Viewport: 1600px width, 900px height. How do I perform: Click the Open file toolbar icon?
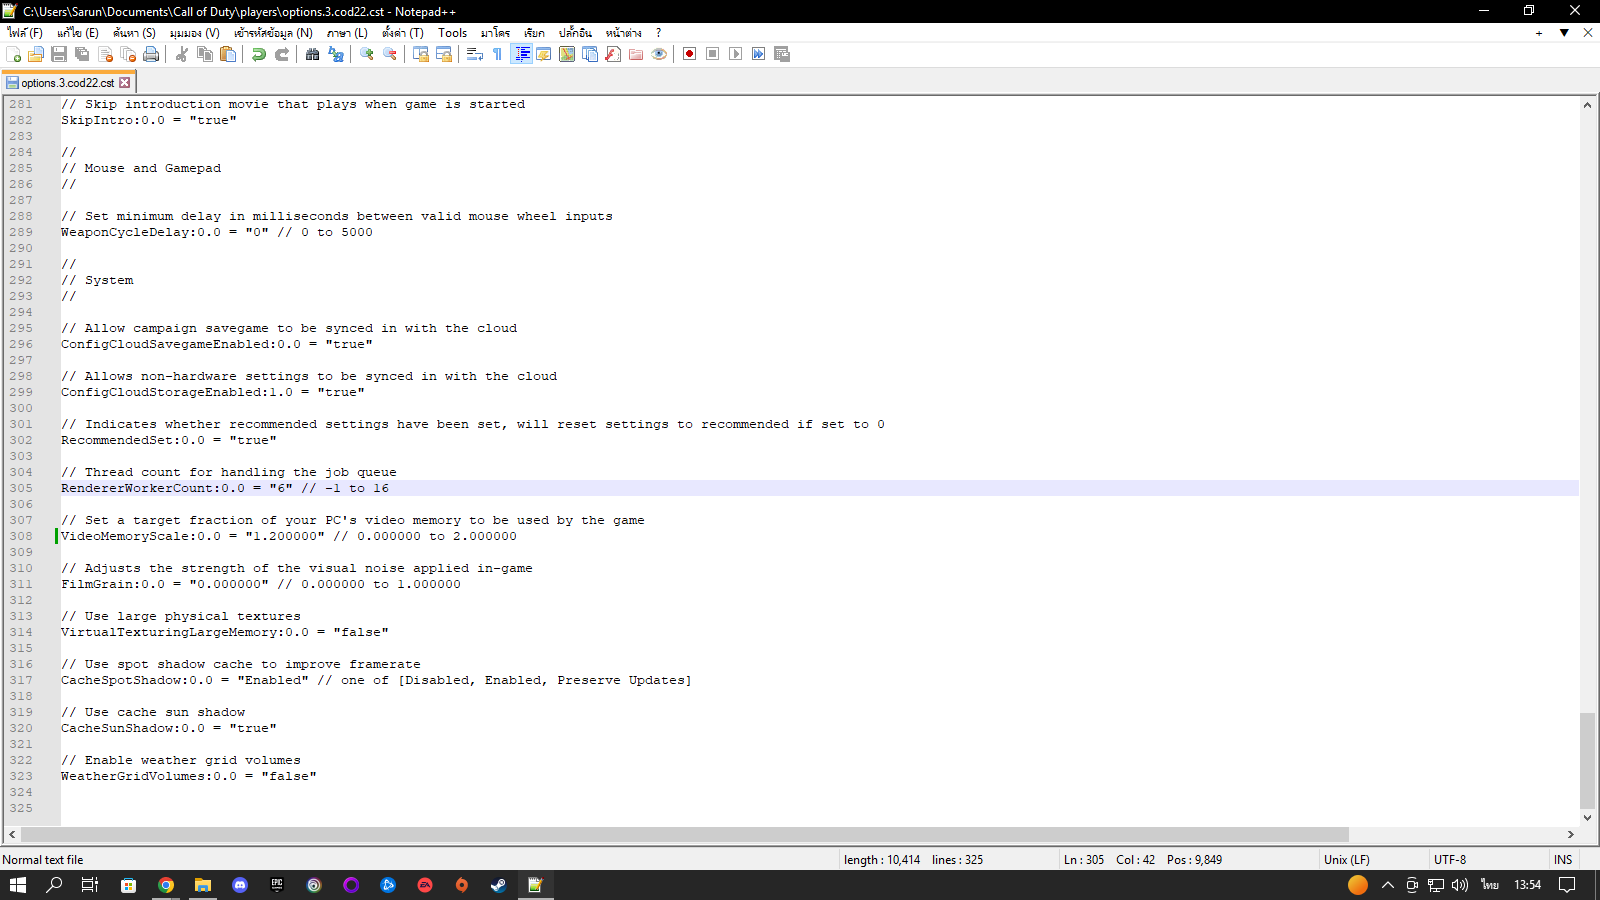(36, 54)
